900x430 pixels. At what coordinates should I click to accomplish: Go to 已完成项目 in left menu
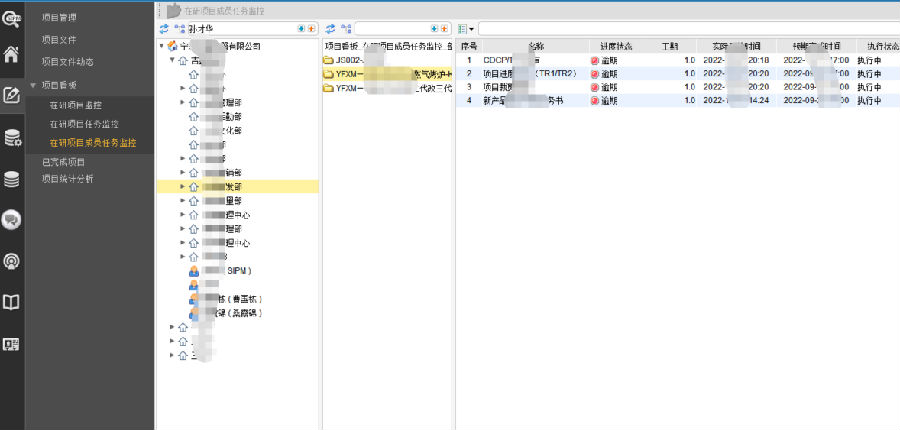click(x=63, y=161)
